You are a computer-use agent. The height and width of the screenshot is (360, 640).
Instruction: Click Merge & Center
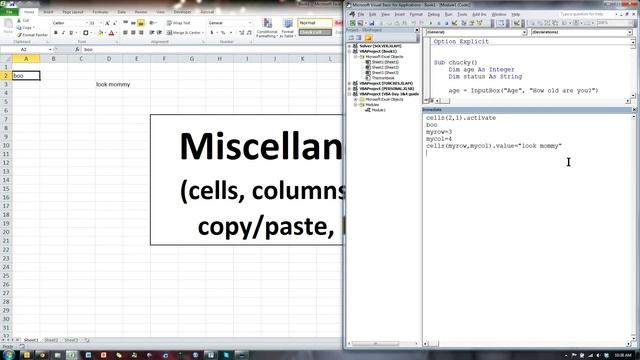click(x=184, y=33)
